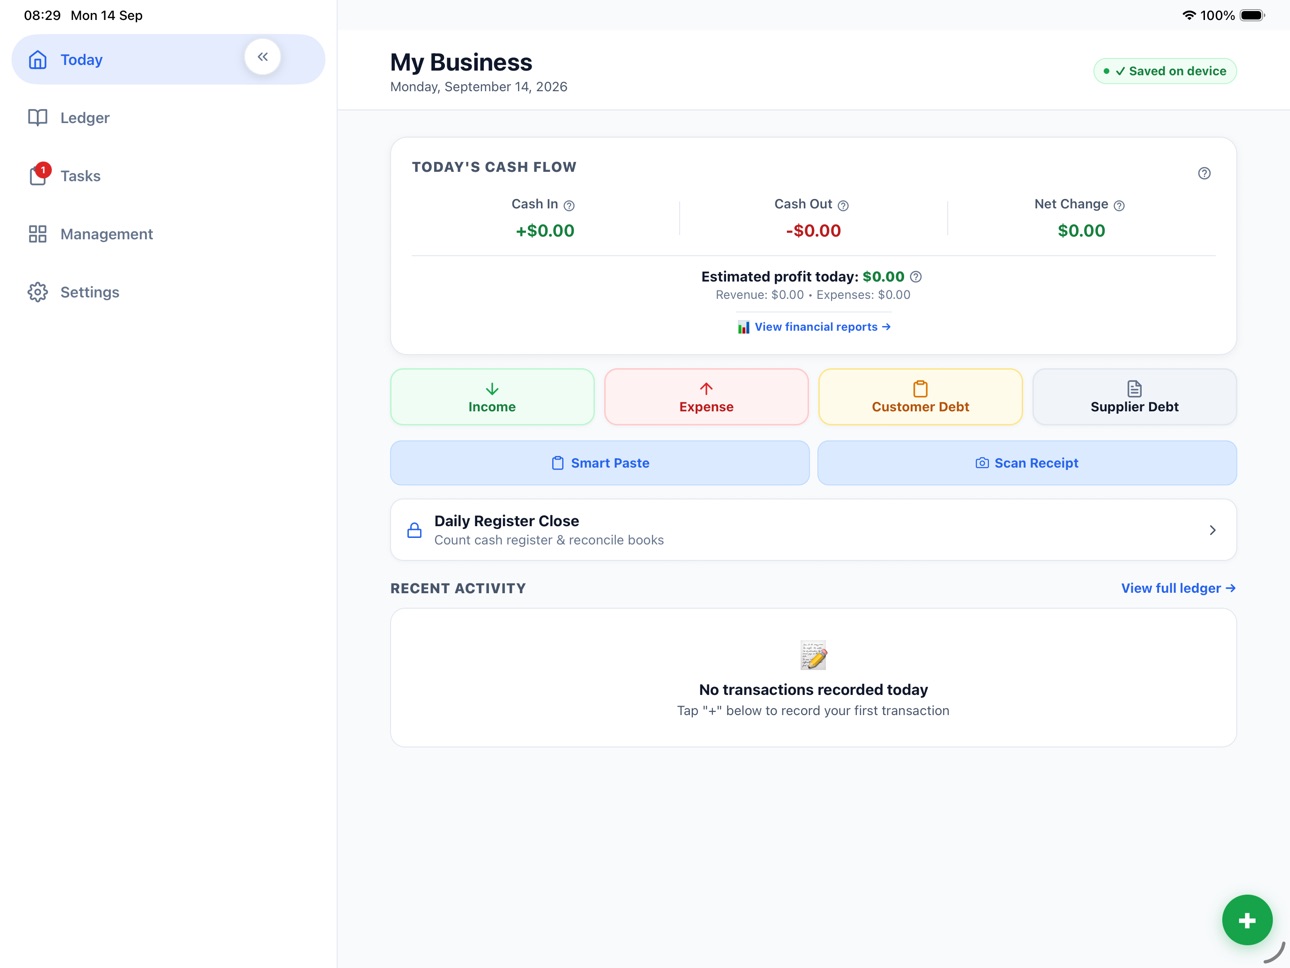Go to the Ledger section
Screen dimensions: 1290x968
pyautogui.click(x=168, y=118)
